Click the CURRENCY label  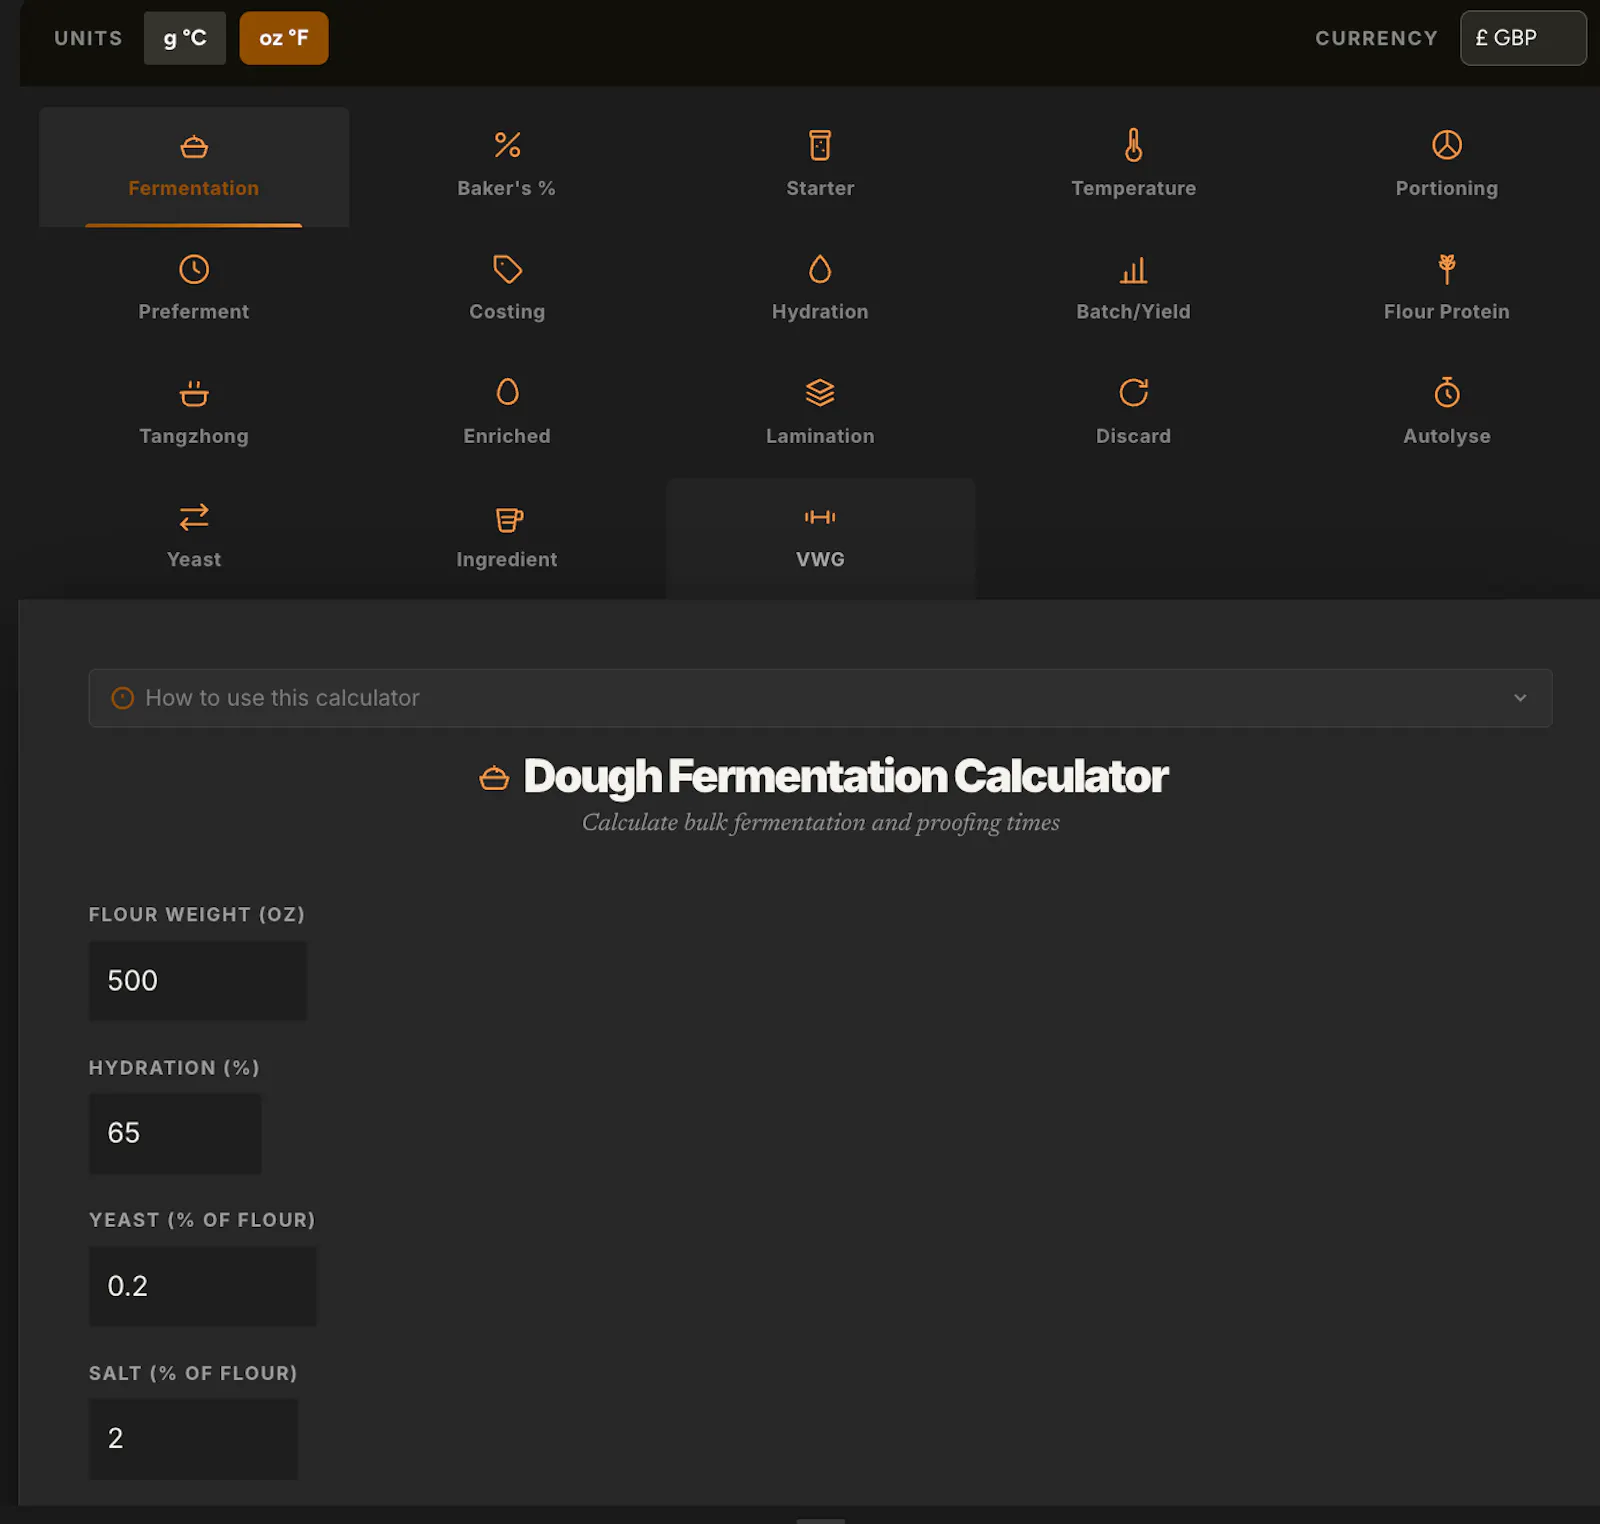coord(1376,38)
